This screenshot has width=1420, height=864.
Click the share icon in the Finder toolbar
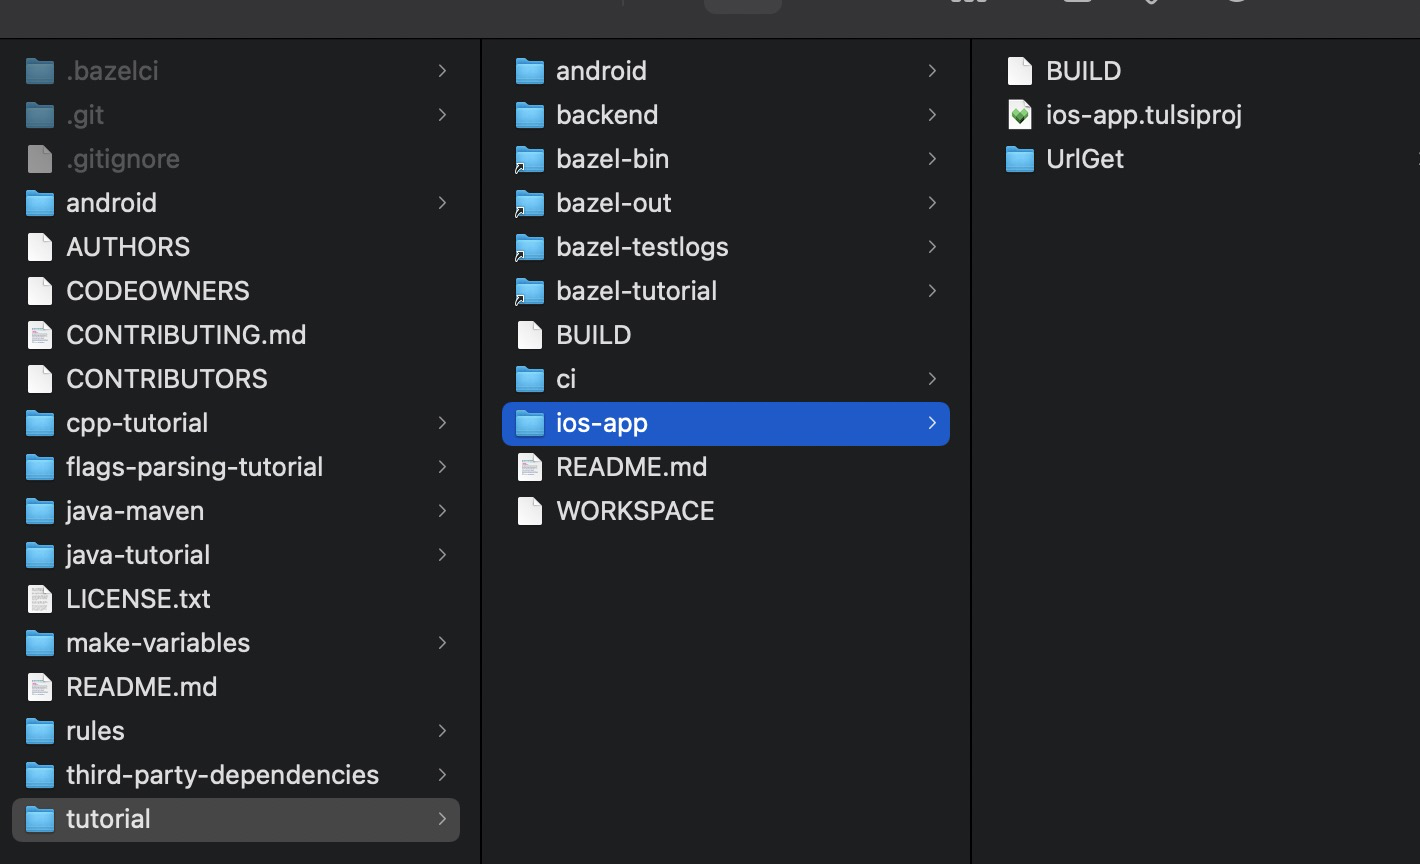coord(1078,5)
